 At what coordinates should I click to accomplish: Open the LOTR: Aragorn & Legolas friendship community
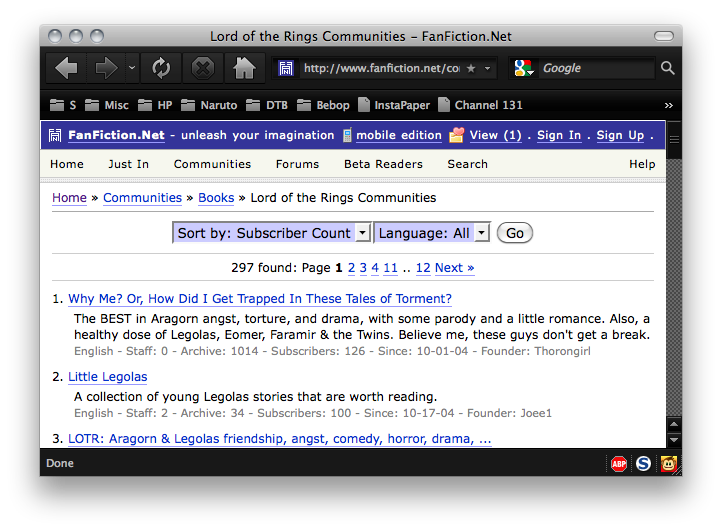click(279, 438)
